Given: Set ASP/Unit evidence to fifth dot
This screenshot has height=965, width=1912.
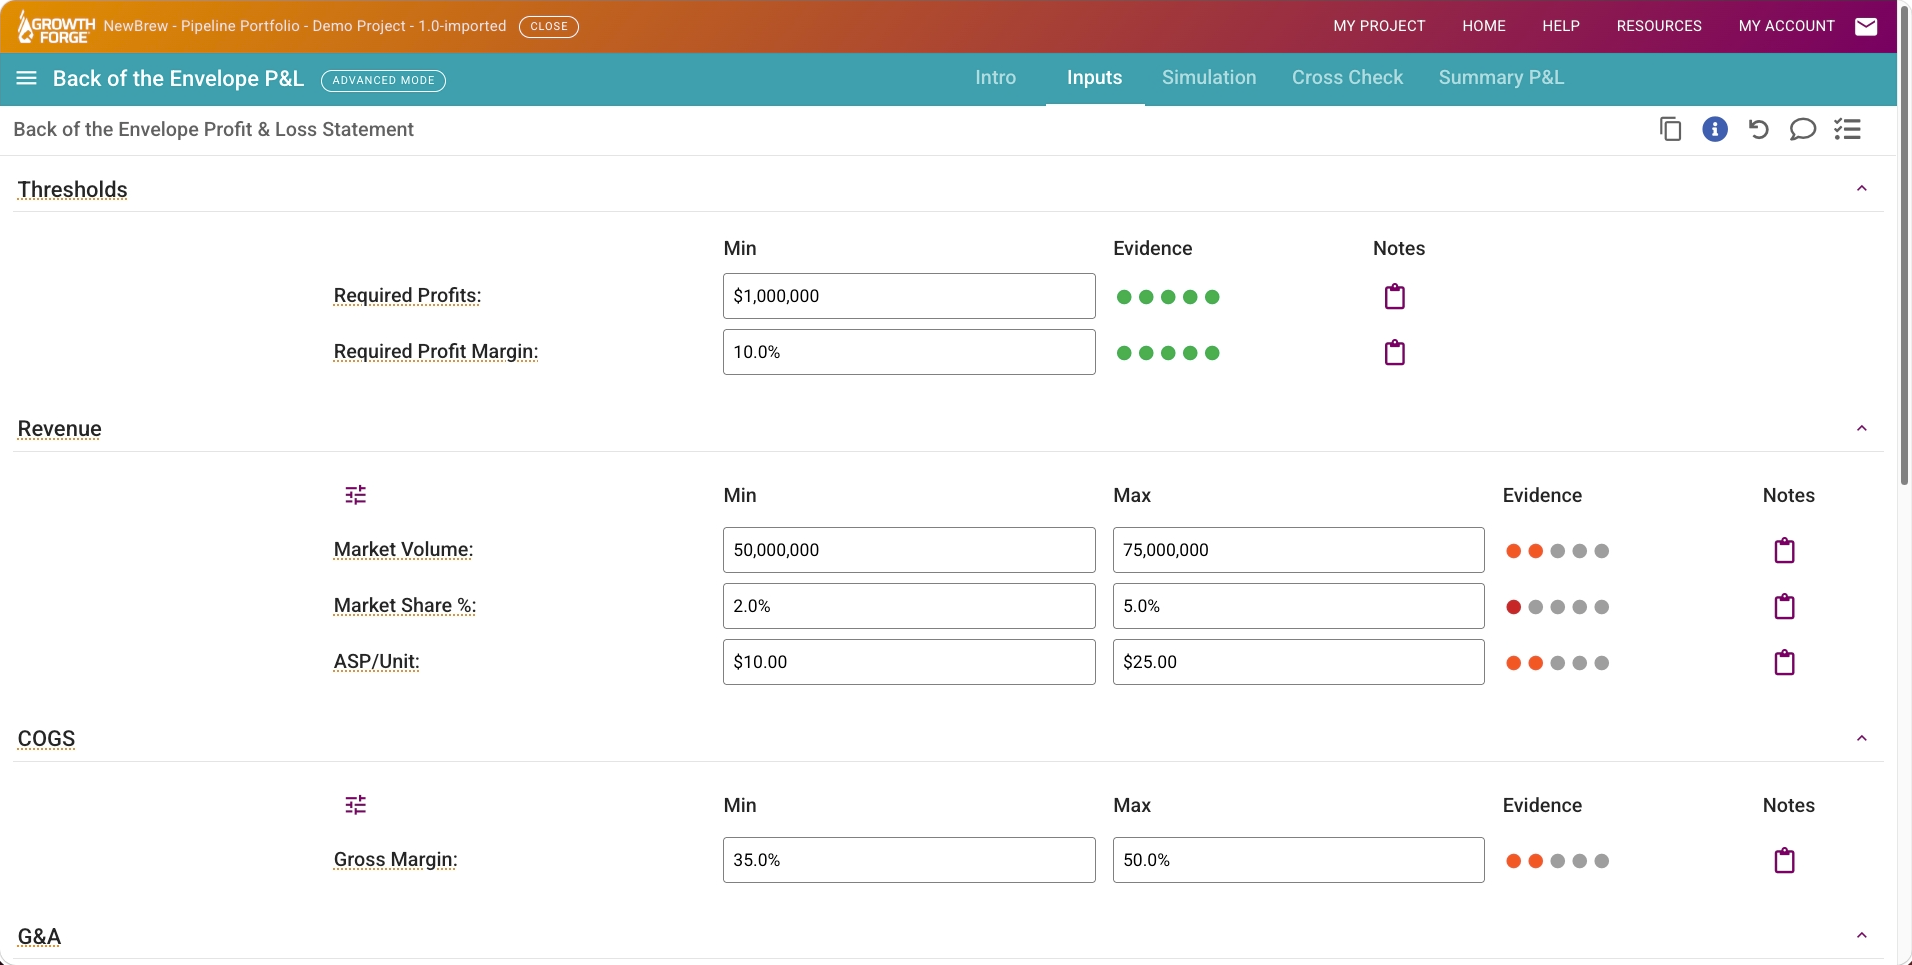Looking at the screenshot, I should tap(1602, 663).
